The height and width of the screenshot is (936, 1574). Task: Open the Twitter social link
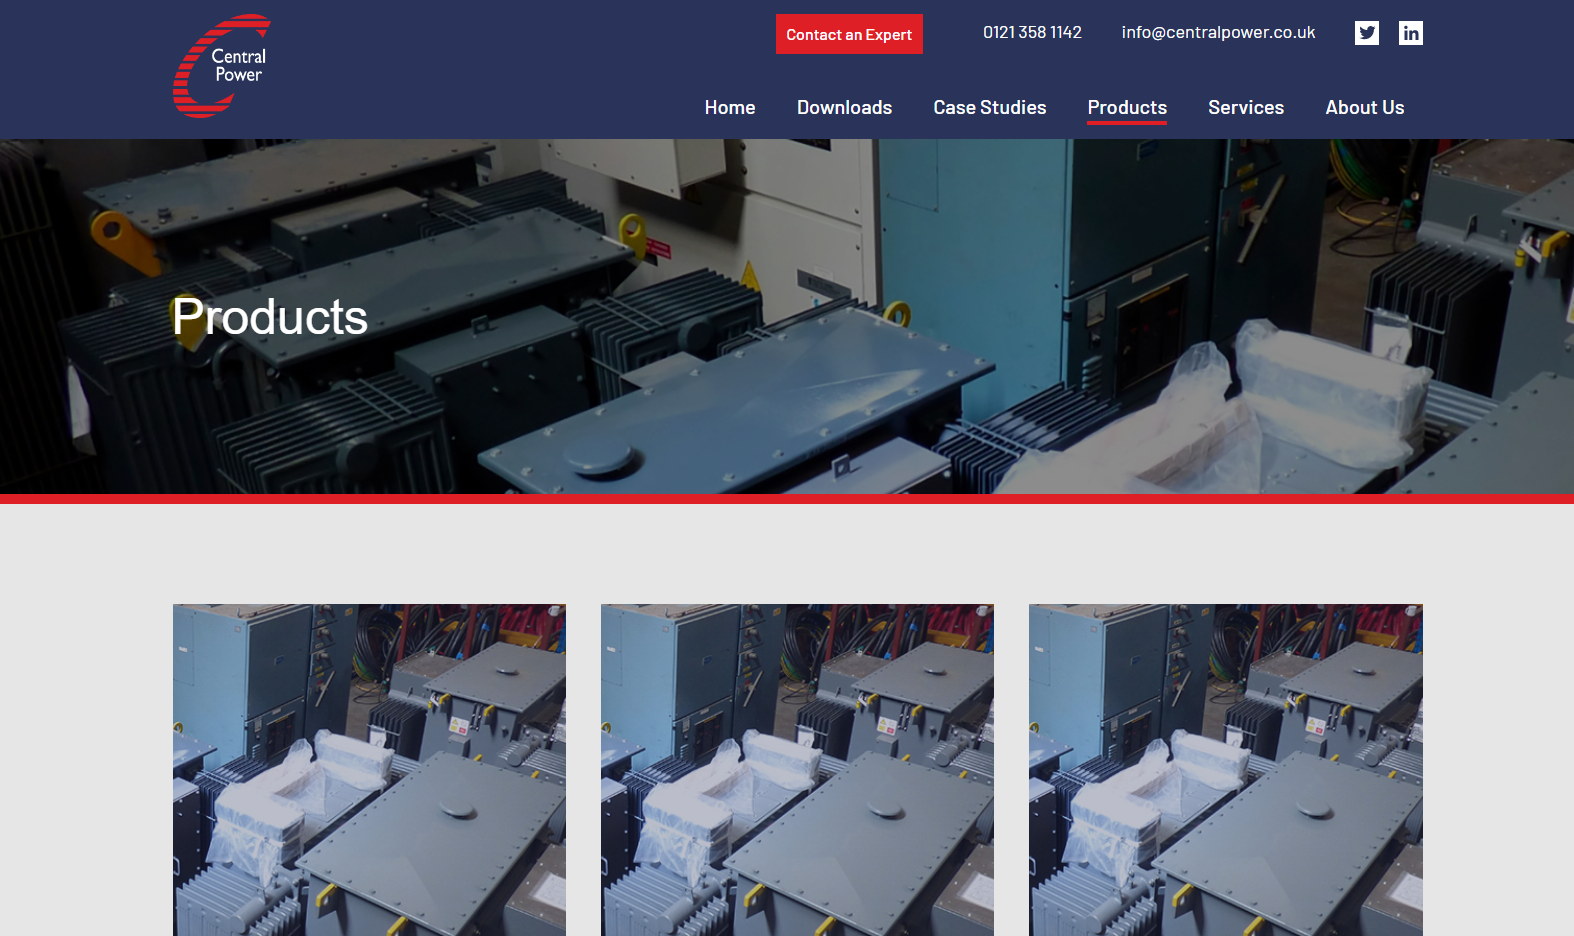1366,33
